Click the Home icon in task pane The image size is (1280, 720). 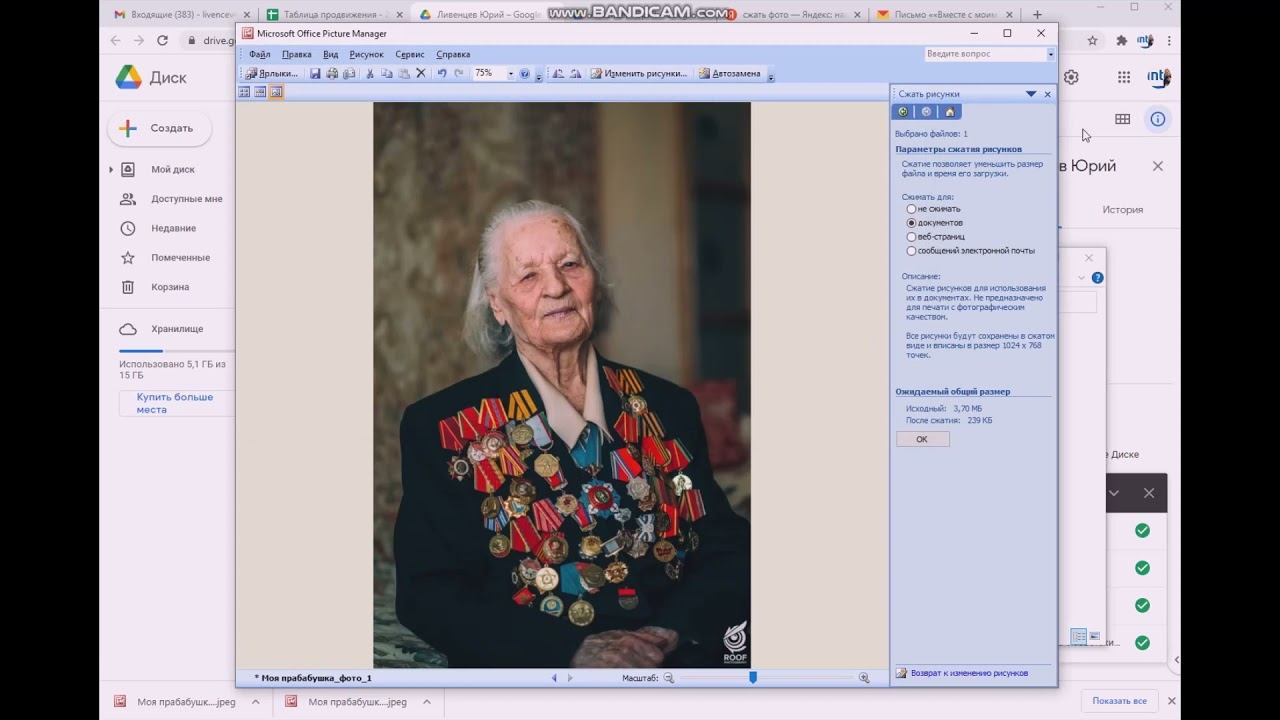(x=949, y=112)
